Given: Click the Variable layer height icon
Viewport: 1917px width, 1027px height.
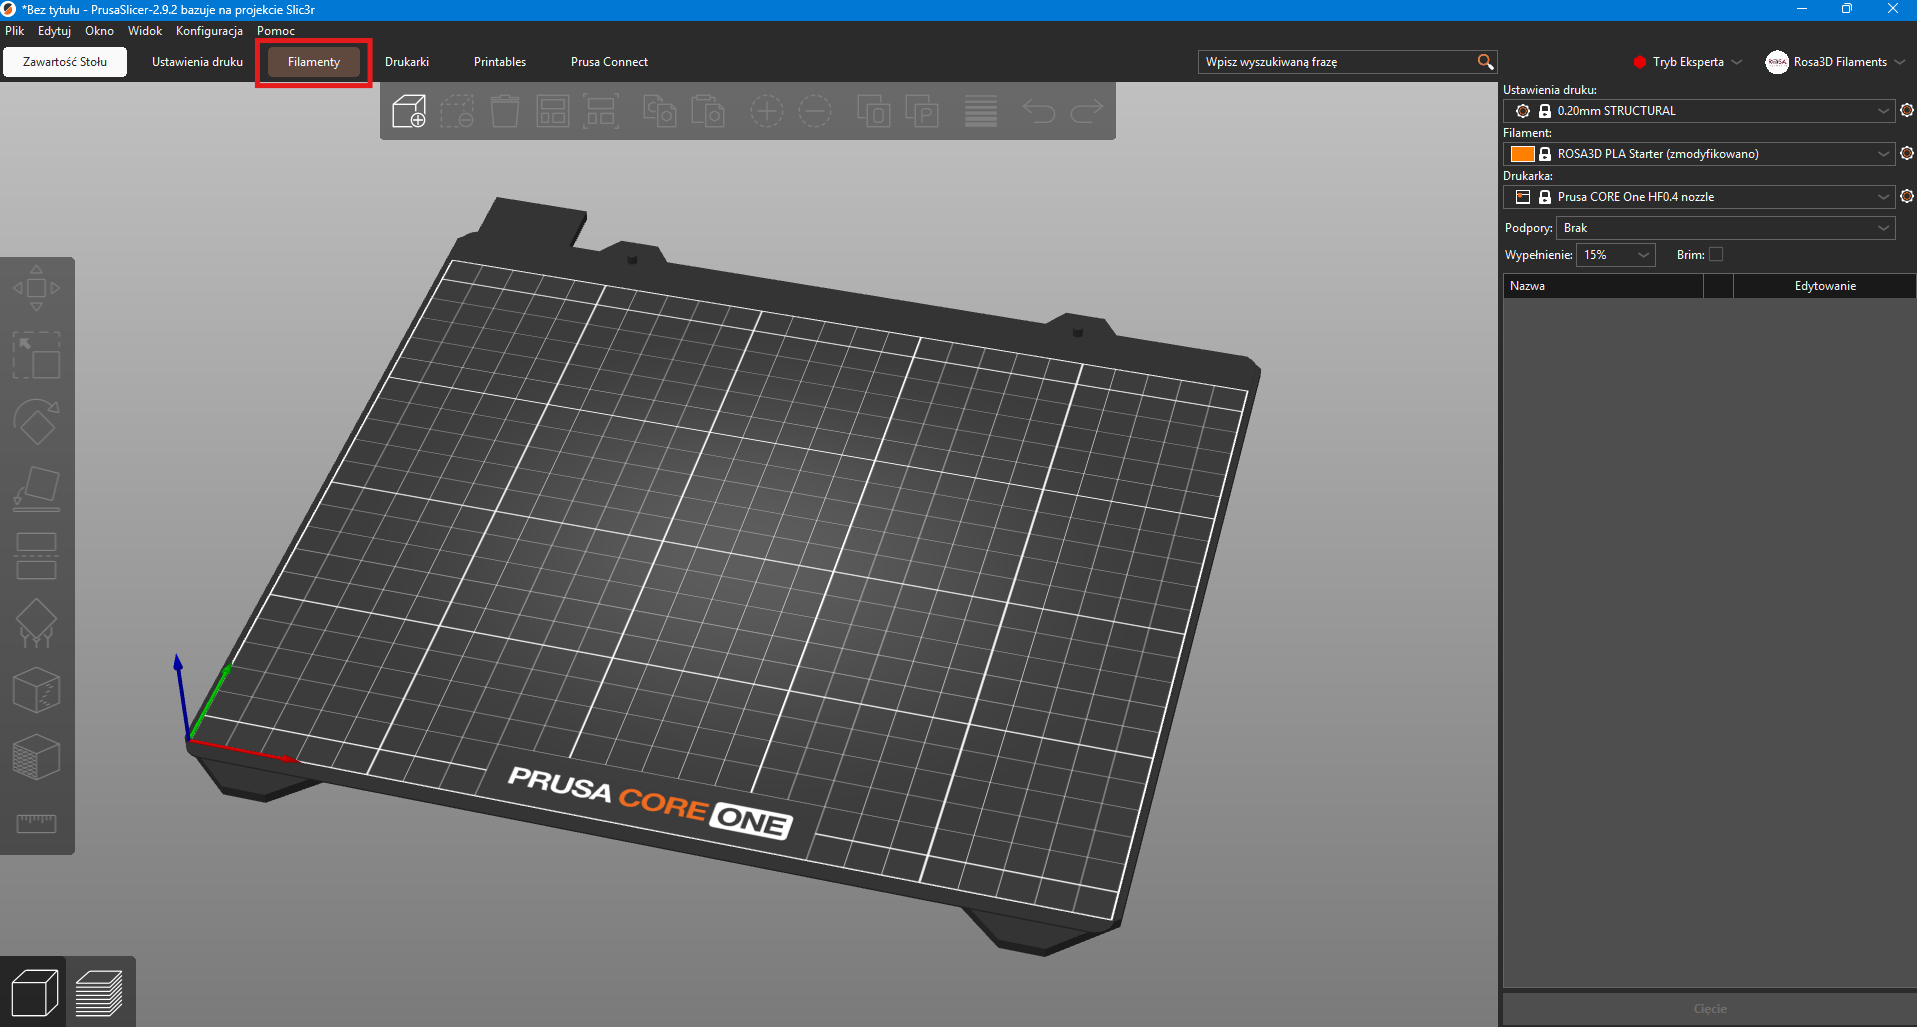Looking at the screenshot, I should tap(981, 111).
